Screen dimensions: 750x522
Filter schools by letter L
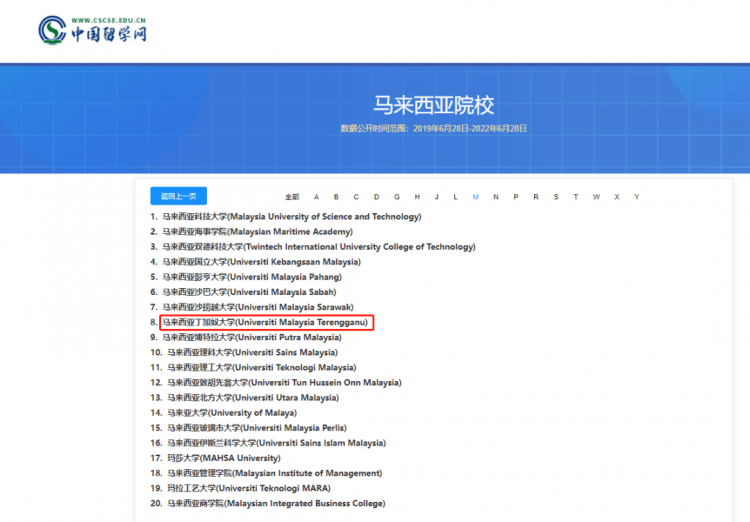click(455, 197)
